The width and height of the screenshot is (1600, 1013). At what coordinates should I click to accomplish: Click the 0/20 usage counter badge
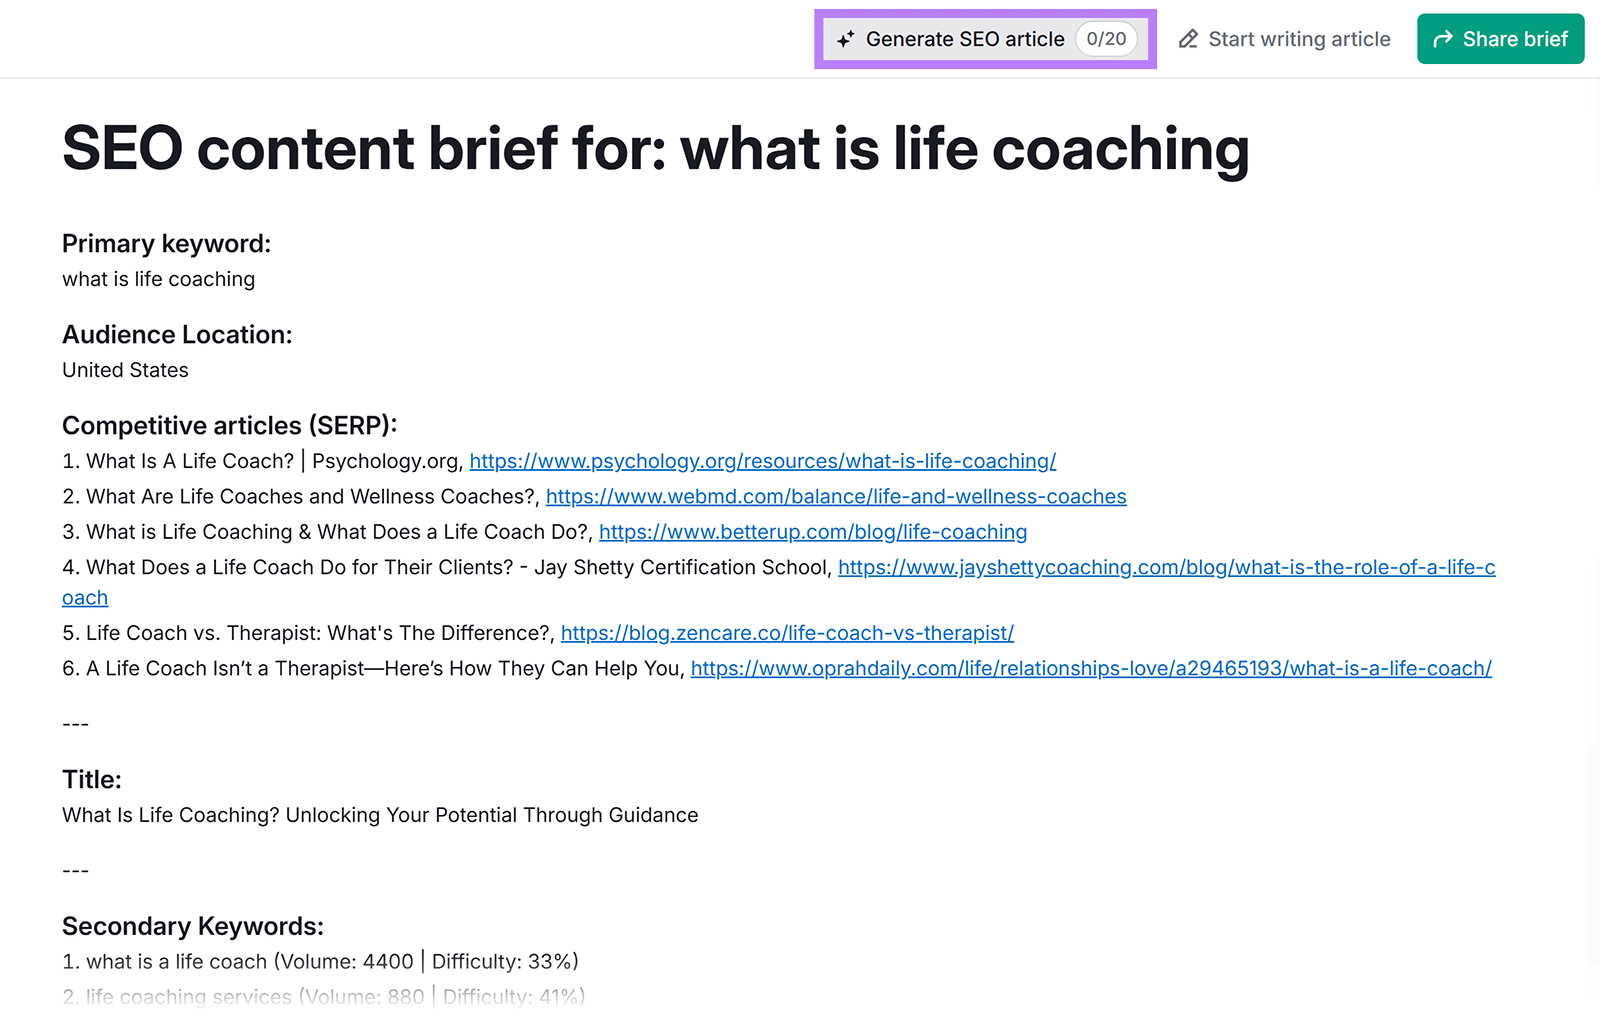click(x=1105, y=39)
